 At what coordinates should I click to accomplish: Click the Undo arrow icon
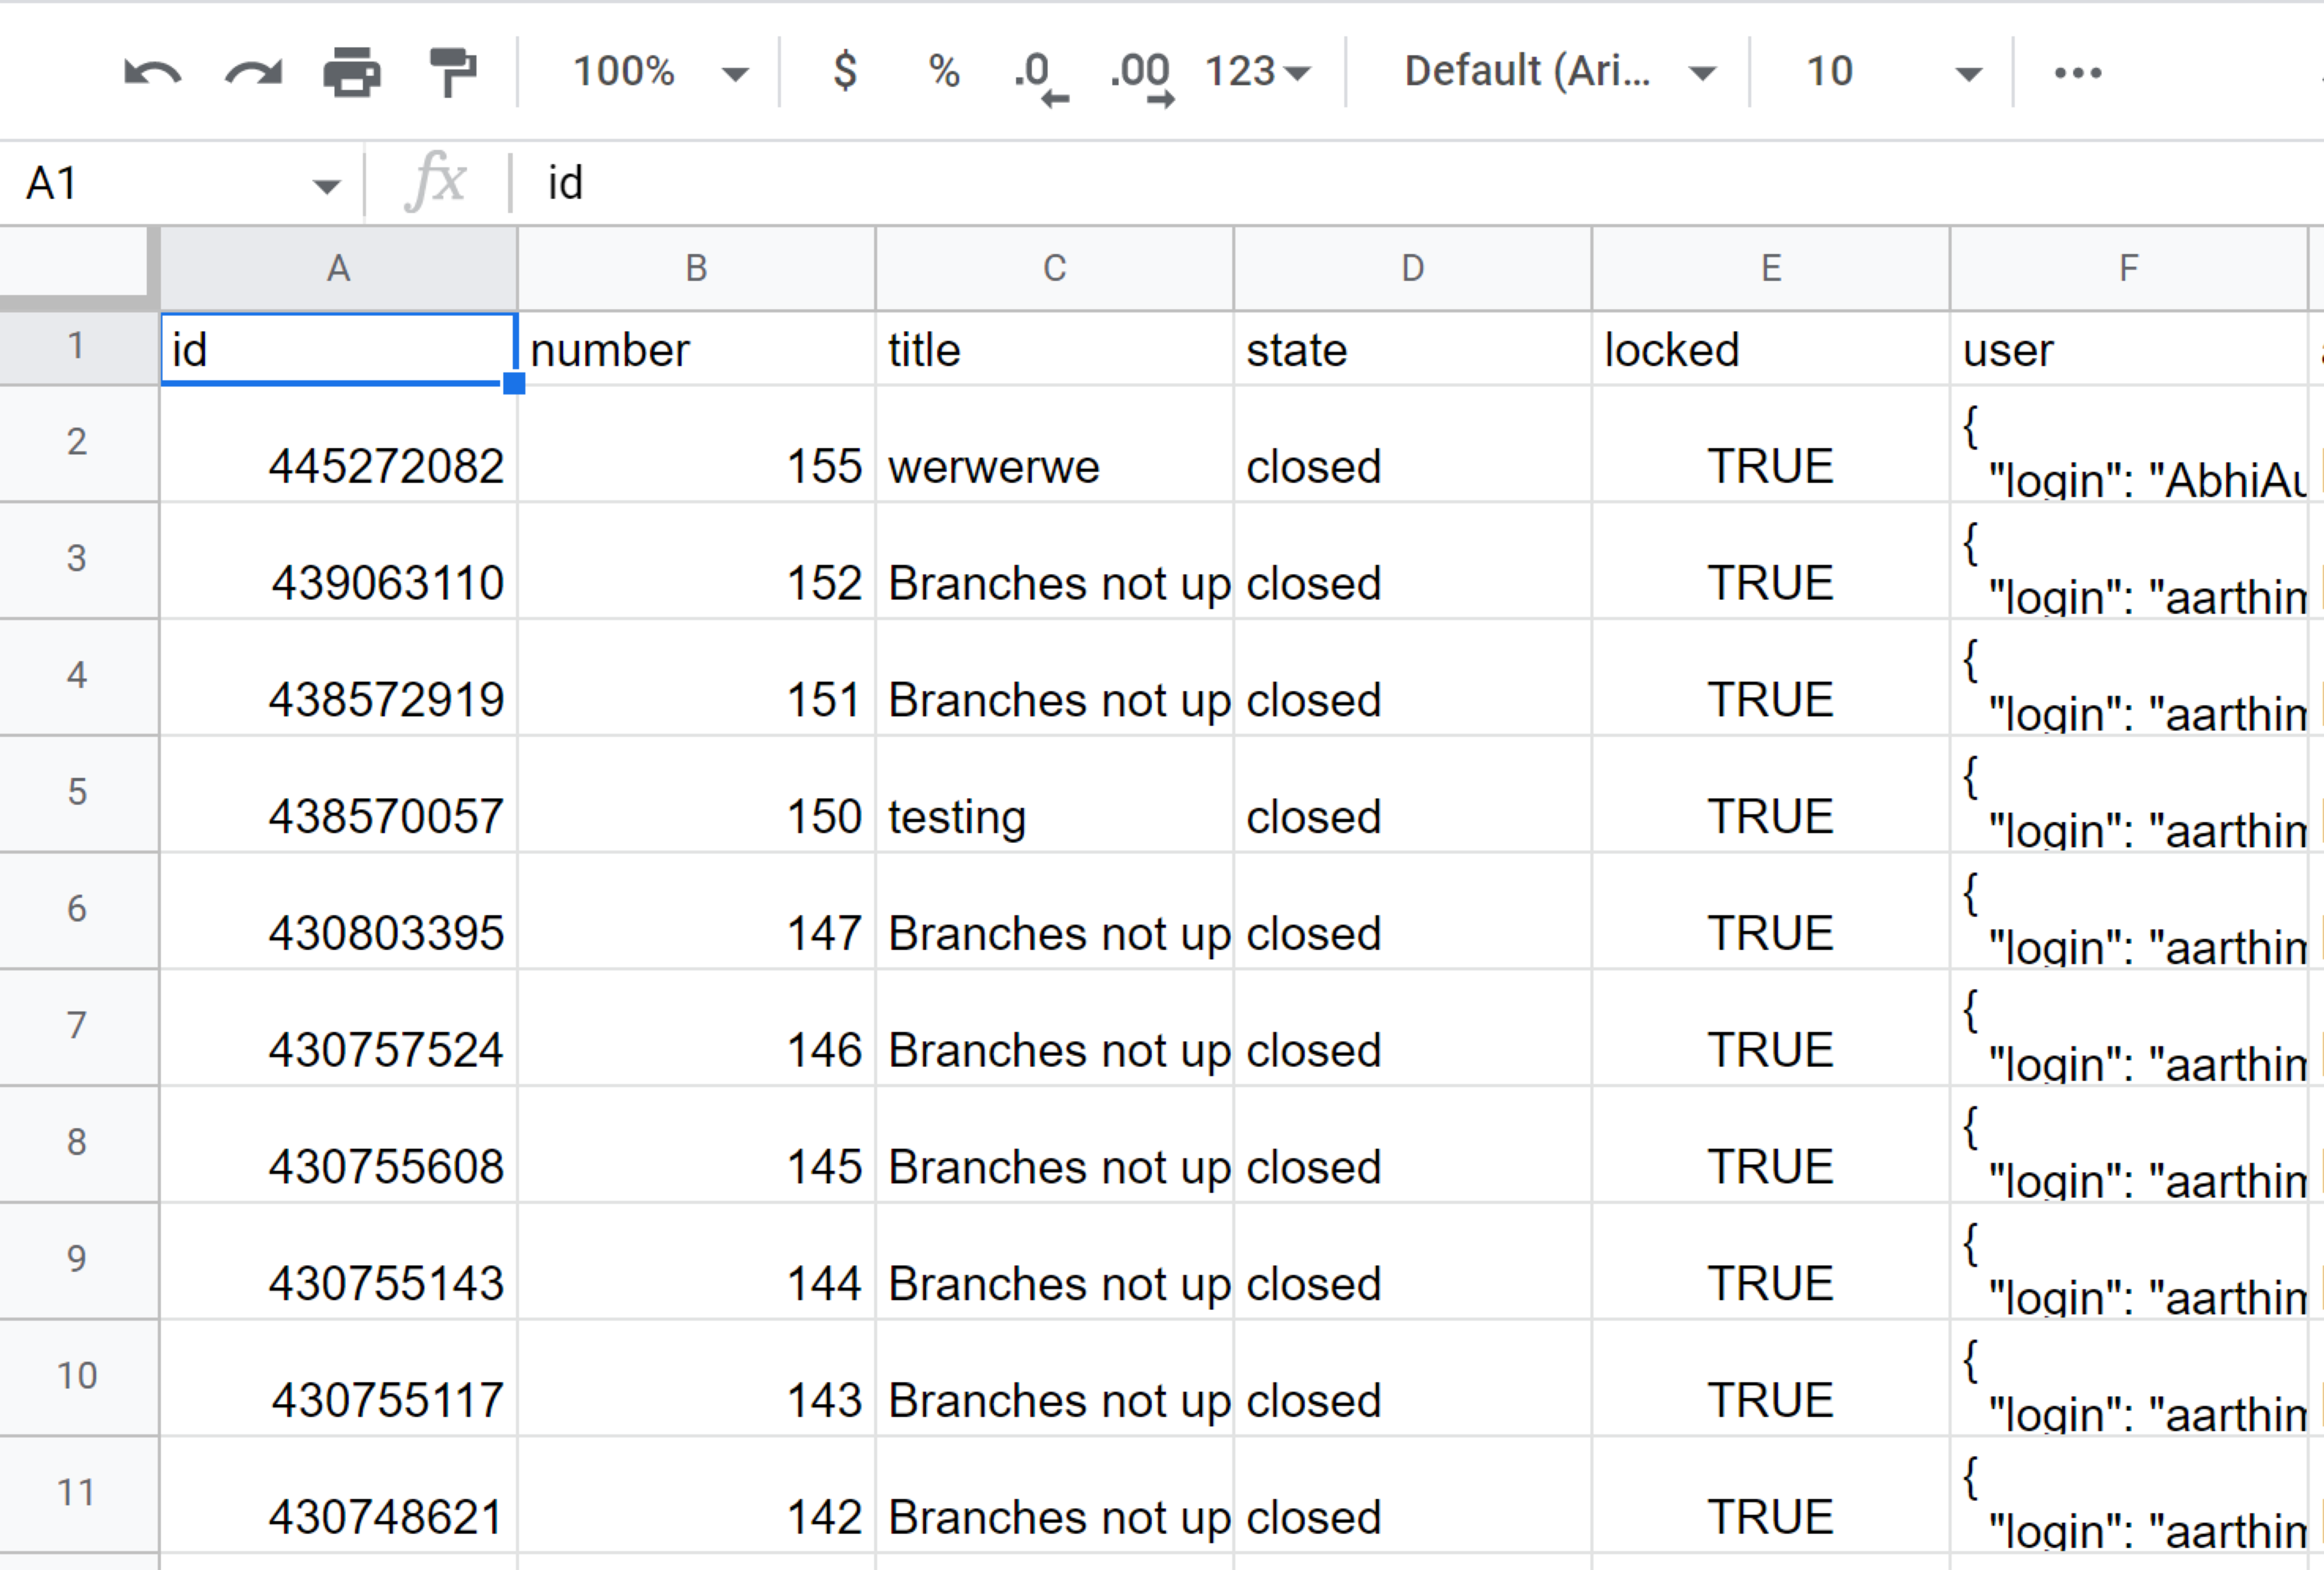pyautogui.click(x=152, y=72)
